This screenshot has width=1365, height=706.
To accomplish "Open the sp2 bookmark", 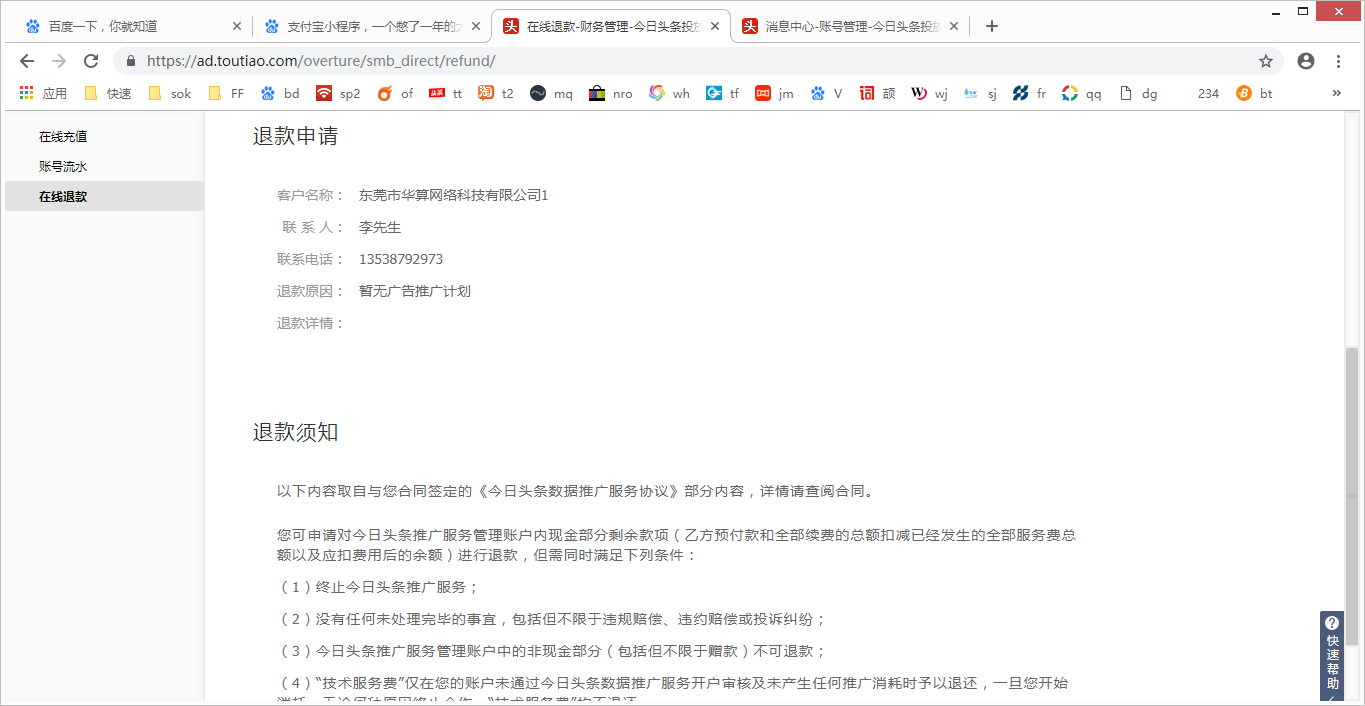I will (338, 93).
